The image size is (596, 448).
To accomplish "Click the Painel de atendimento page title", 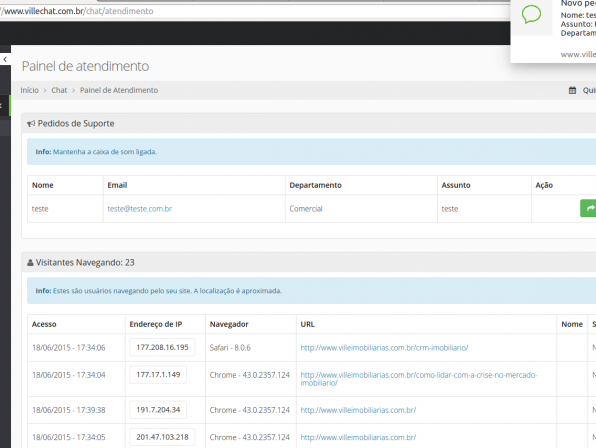I will coord(85,66).
